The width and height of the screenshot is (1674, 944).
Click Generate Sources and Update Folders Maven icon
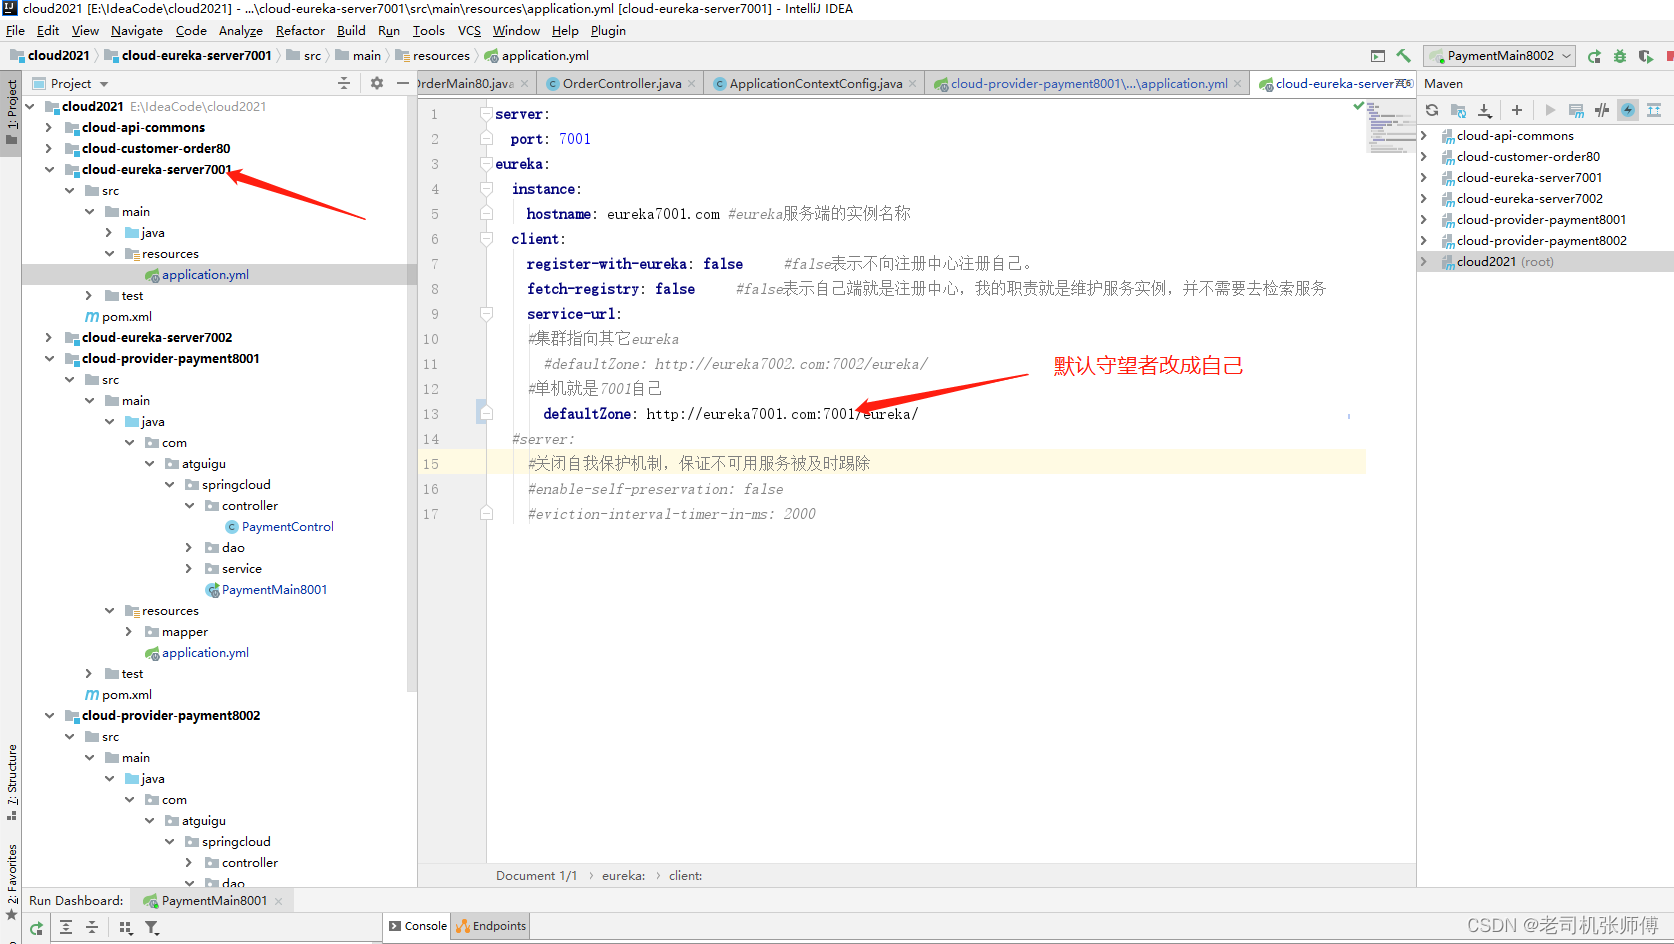[x=1458, y=110]
